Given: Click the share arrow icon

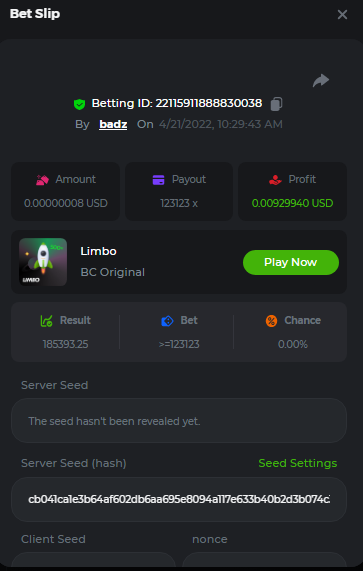Looking at the screenshot, I should 321,80.
